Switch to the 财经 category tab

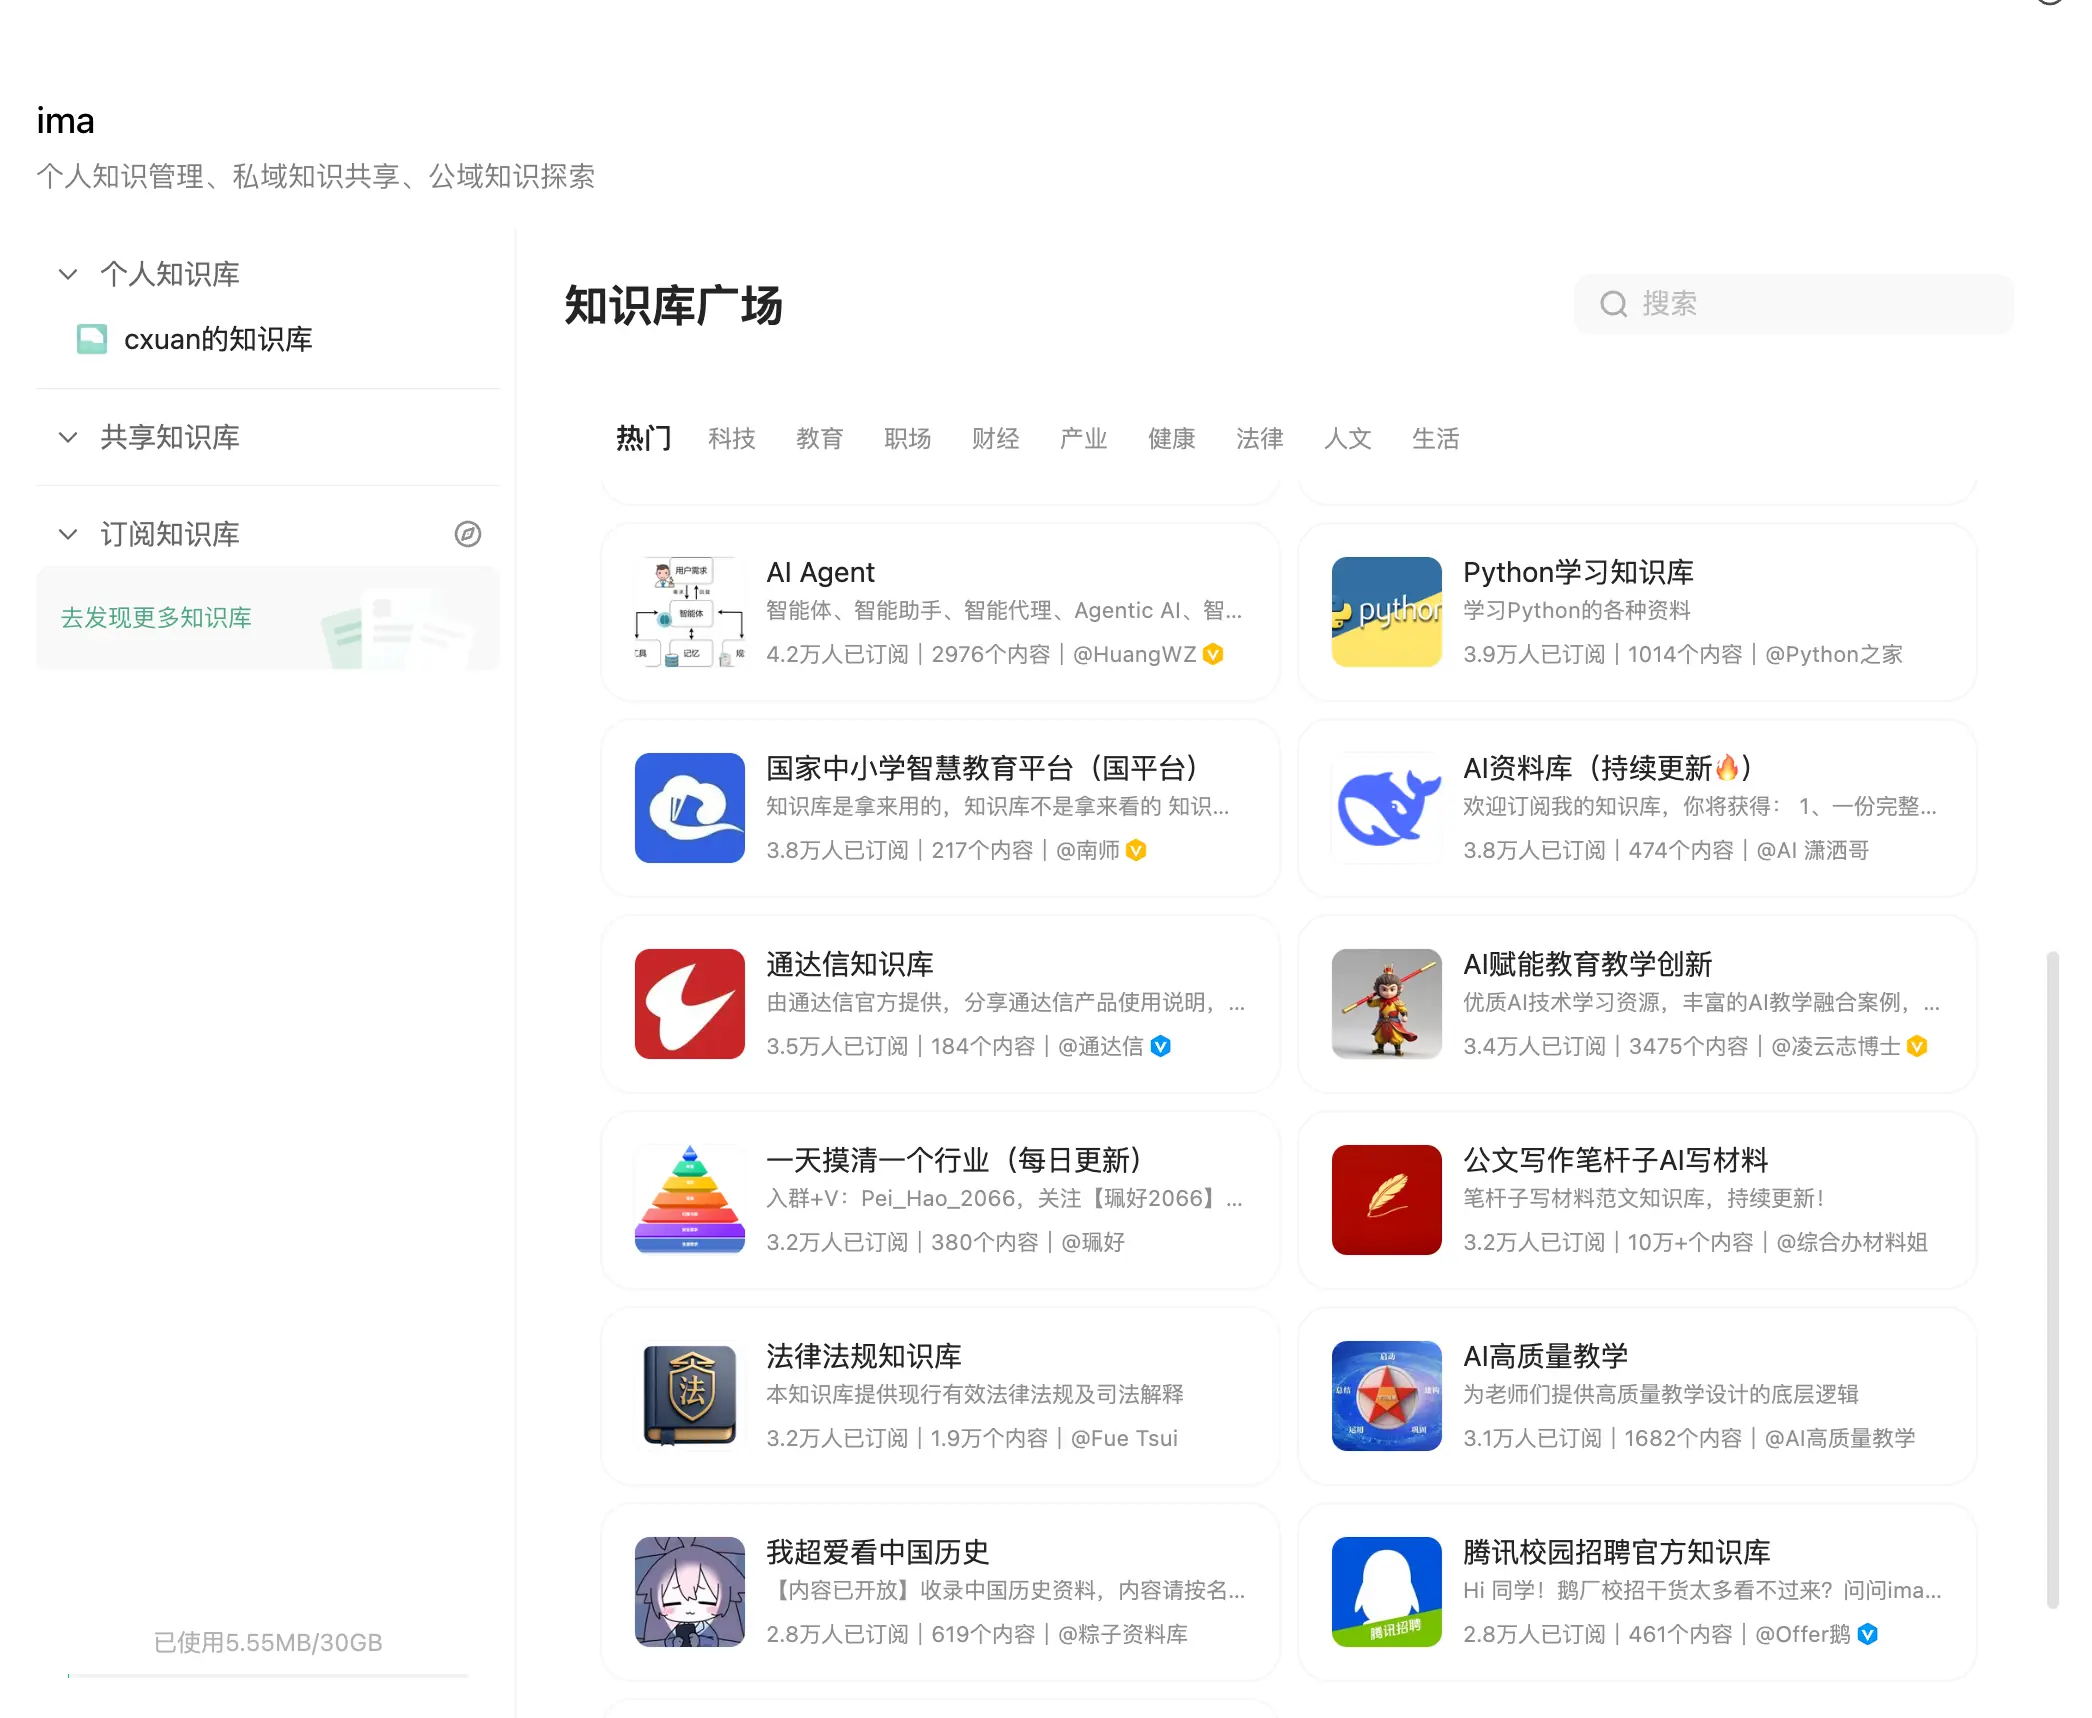pyautogui.click(x=996, y=439)
